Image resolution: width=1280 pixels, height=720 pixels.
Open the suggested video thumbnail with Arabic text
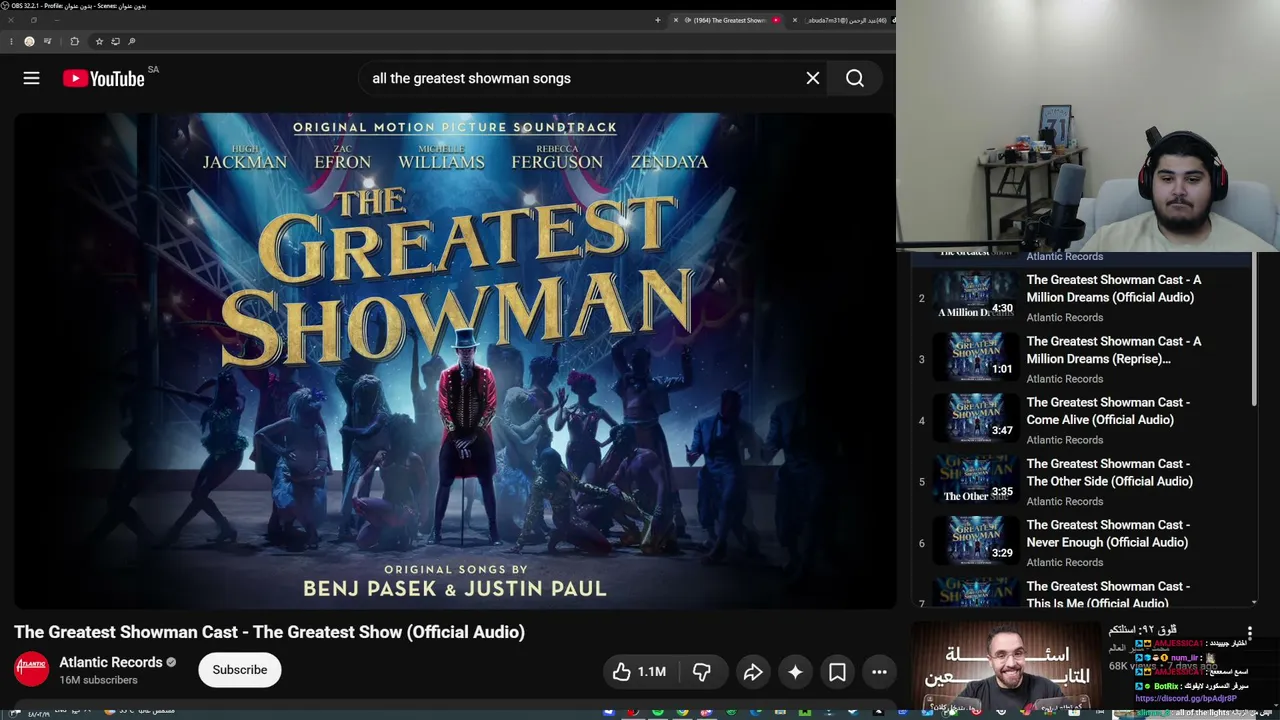pos(1006,668)
